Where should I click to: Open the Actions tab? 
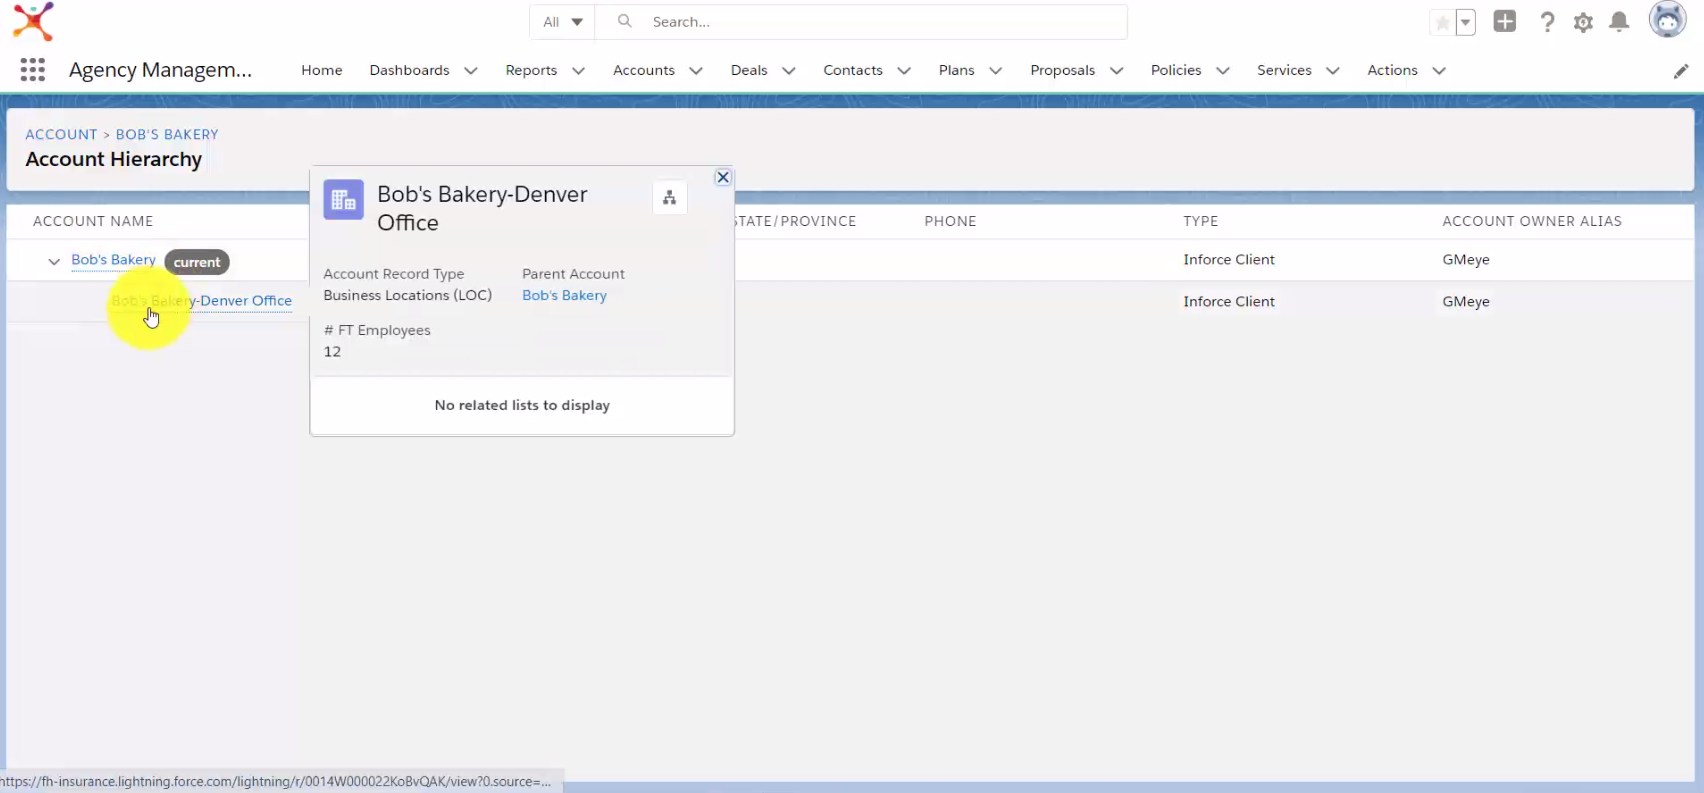[1392, 70]
